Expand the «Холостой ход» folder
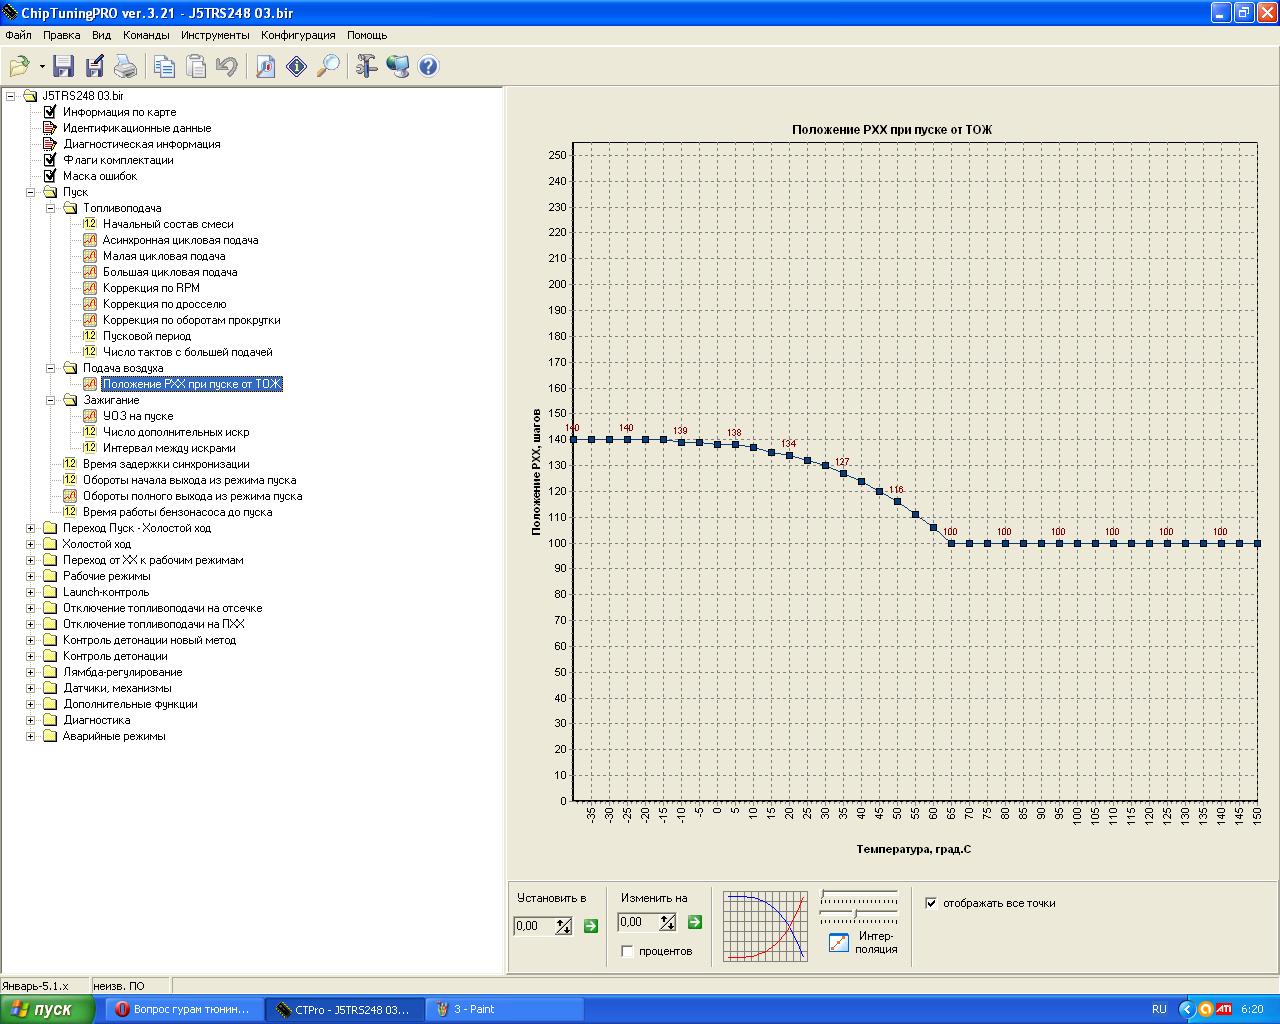The image size is (1280, 1024). click(30, 544)
